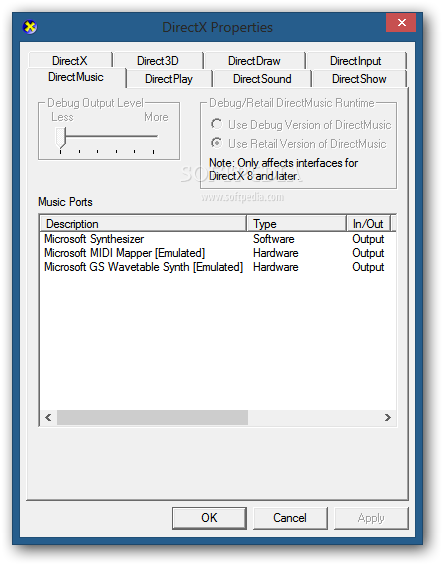Select Microsoft MIDI Mapper [Emulated] row
The width and height of the screenshot is (443, 565).
pyautogui.click(x=218, y=253)
